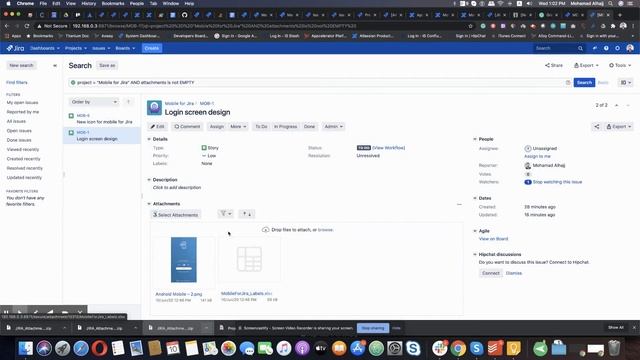Open the Chrome View menu

click(x=71, y=3)
